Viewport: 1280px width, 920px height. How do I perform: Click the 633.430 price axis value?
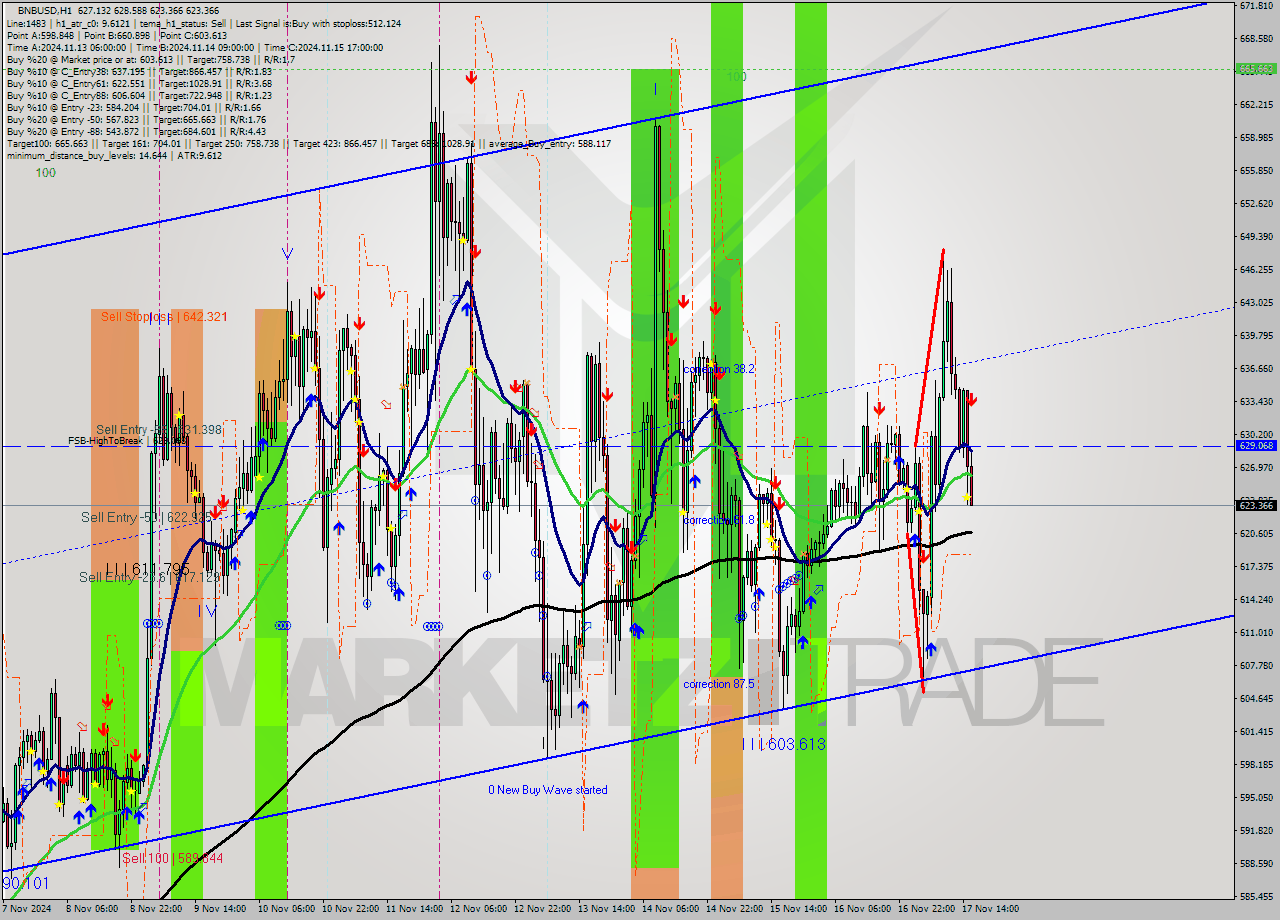pyautogui.click(x=1256, y=402)
